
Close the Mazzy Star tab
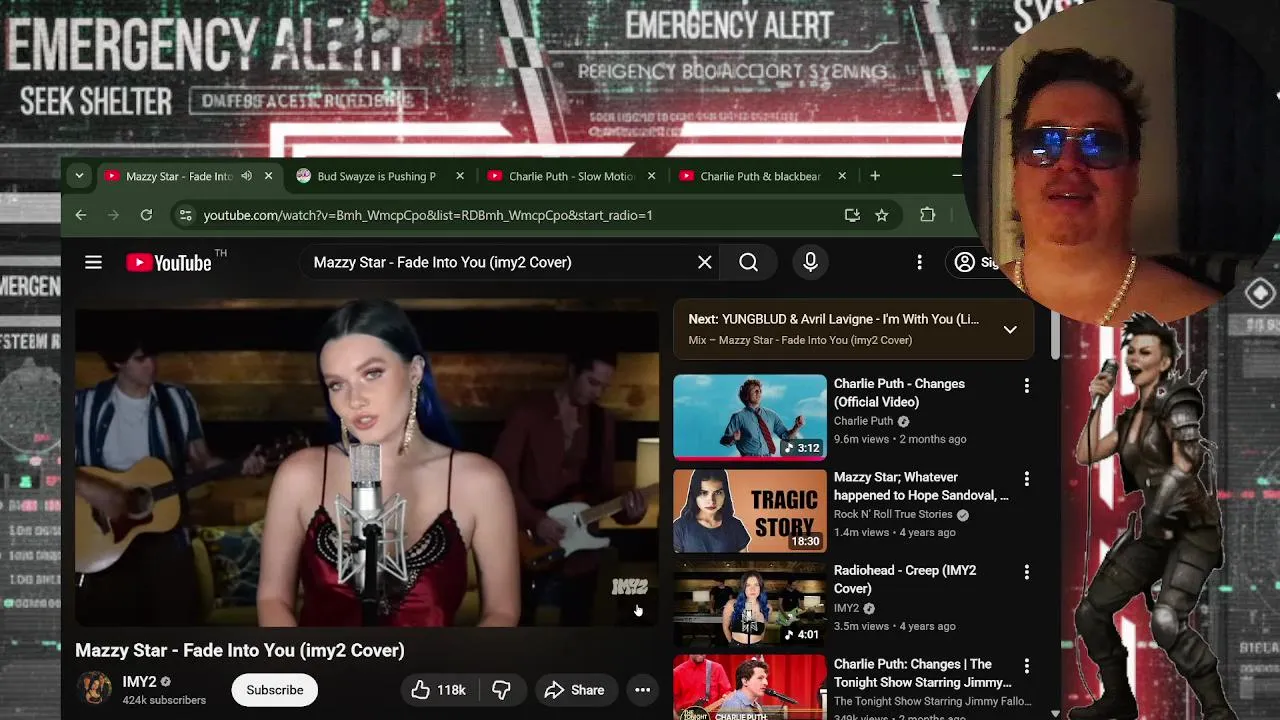click(268, 176)
